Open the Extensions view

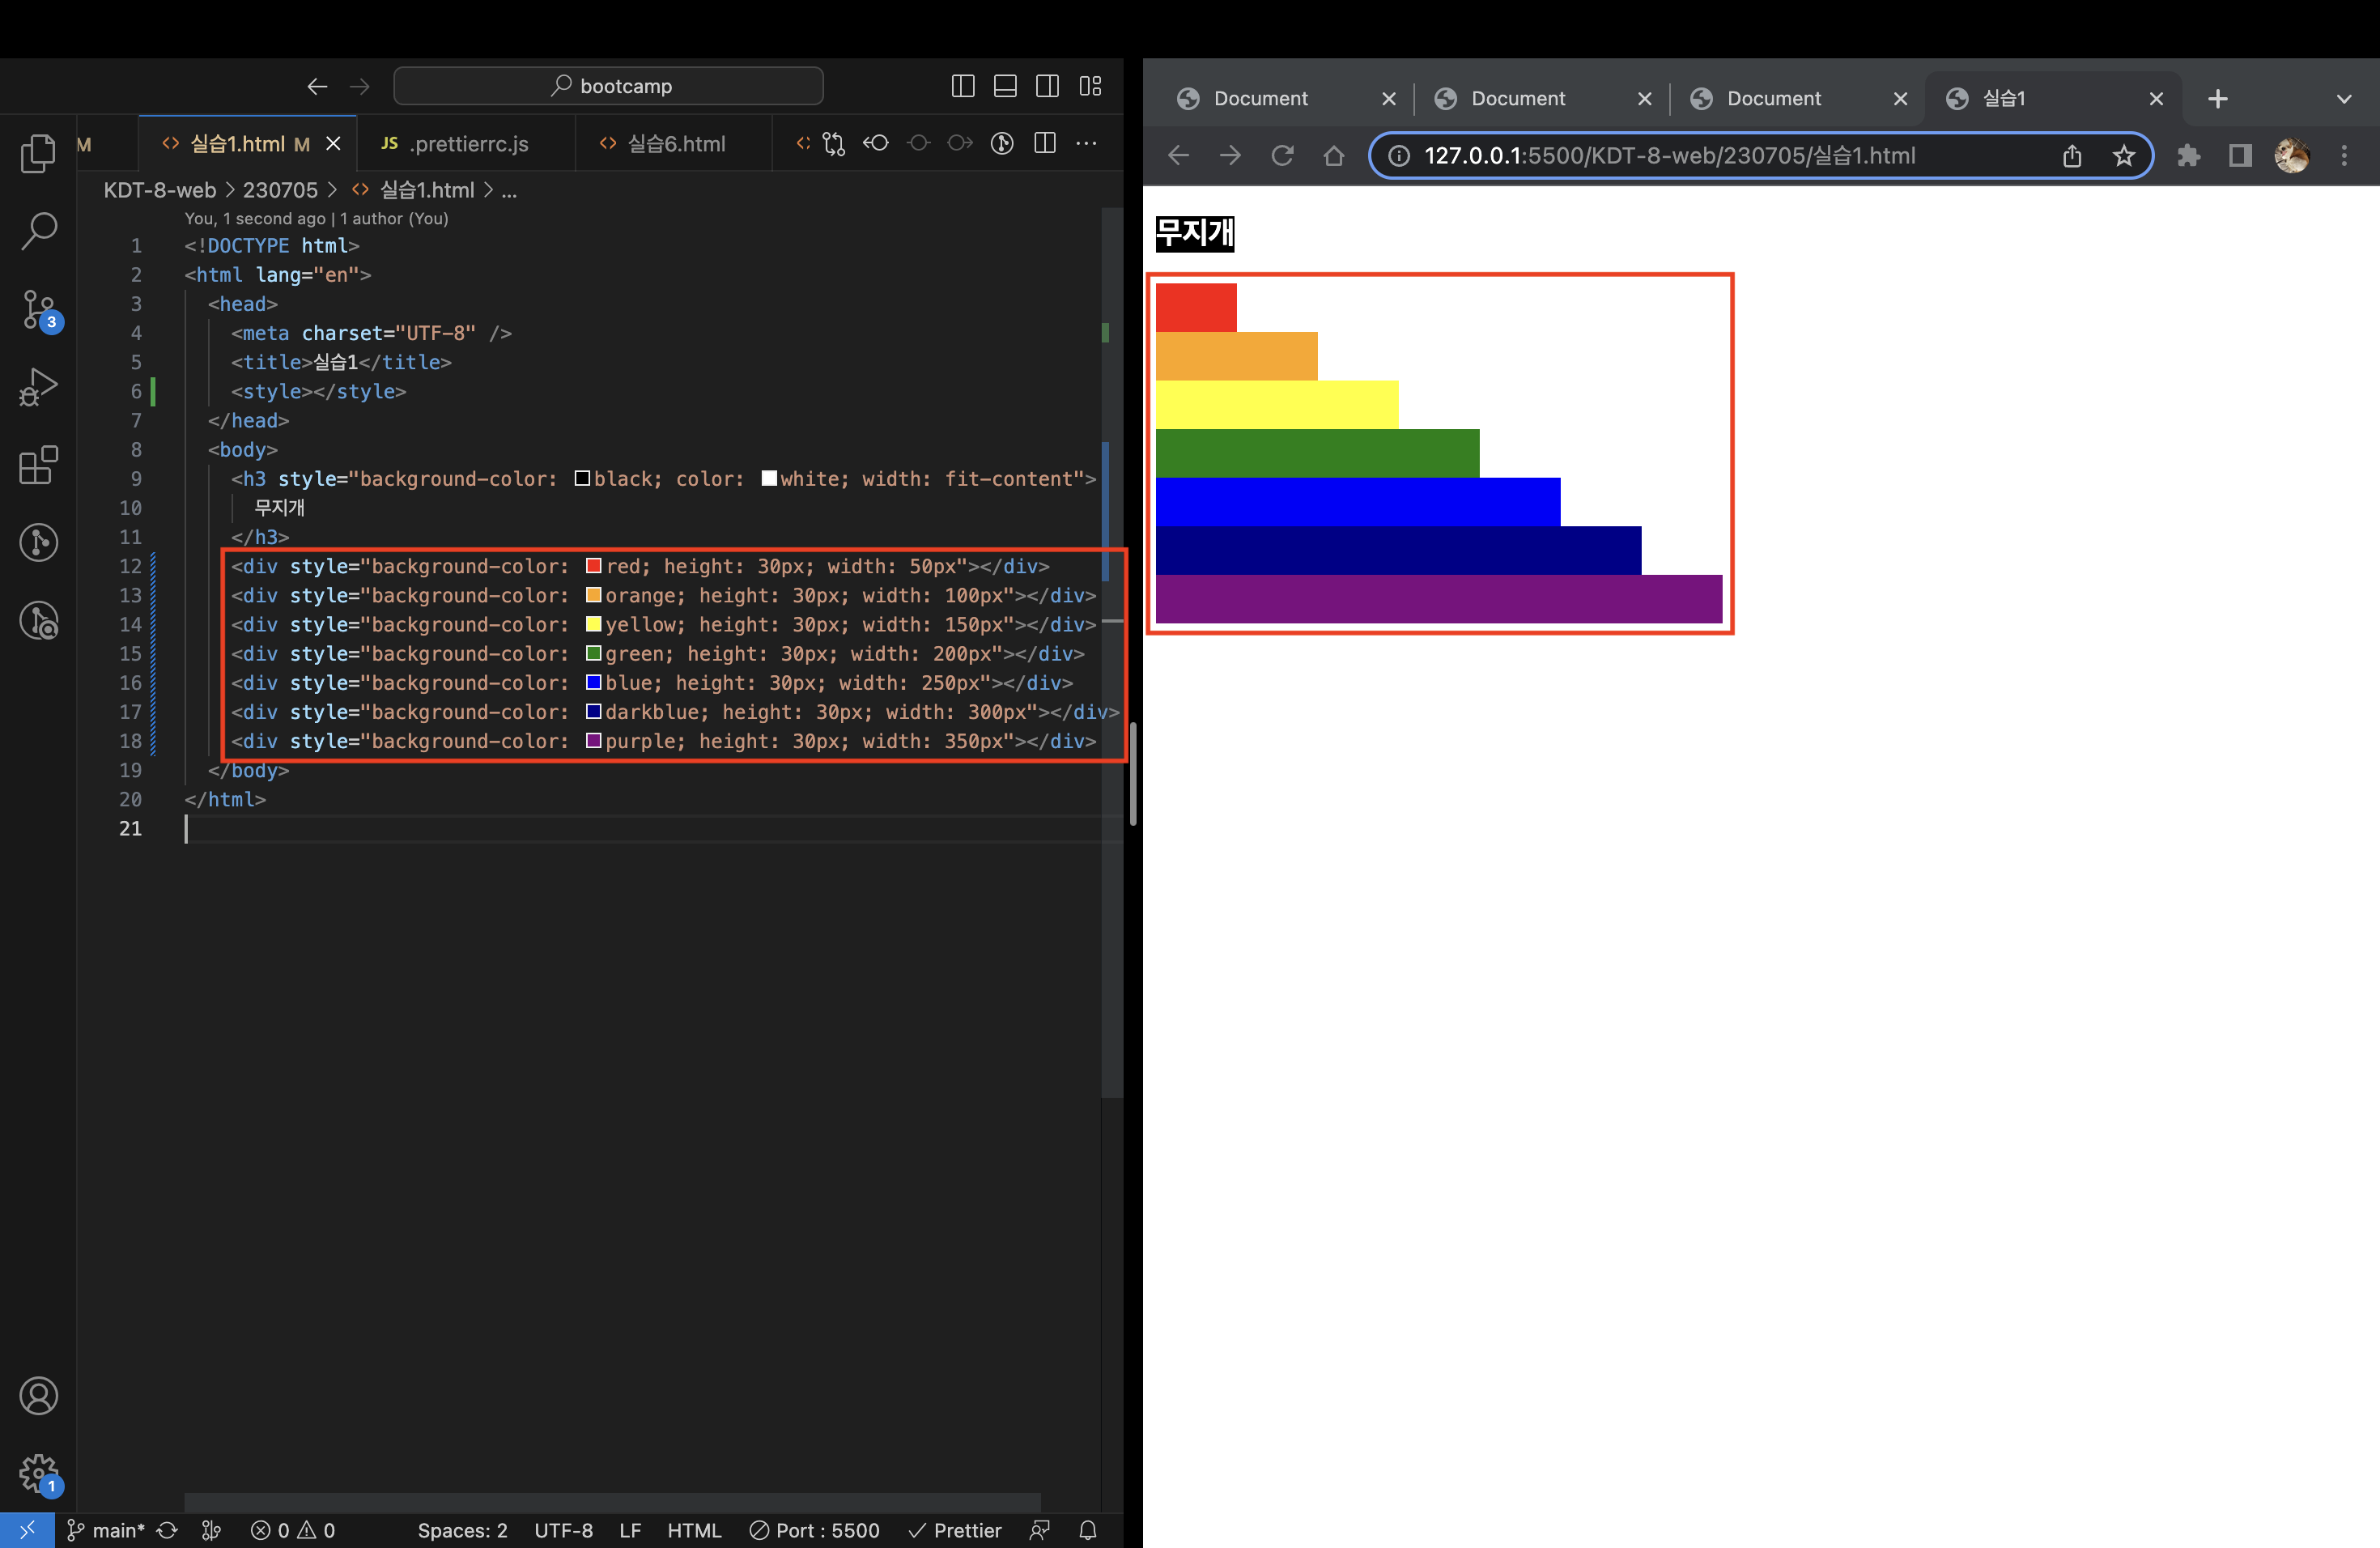[x=38, y=465]
